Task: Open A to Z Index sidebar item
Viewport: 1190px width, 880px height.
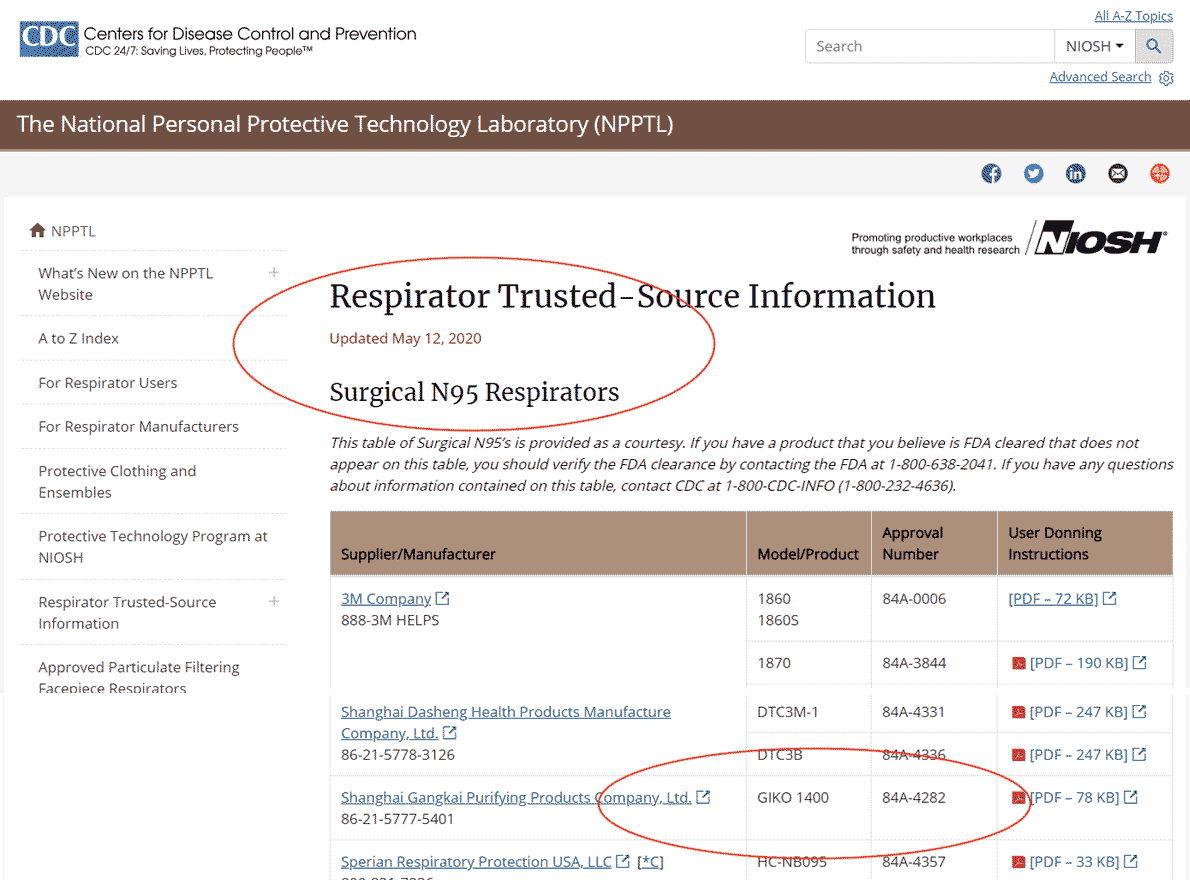Action: point(79,338)
